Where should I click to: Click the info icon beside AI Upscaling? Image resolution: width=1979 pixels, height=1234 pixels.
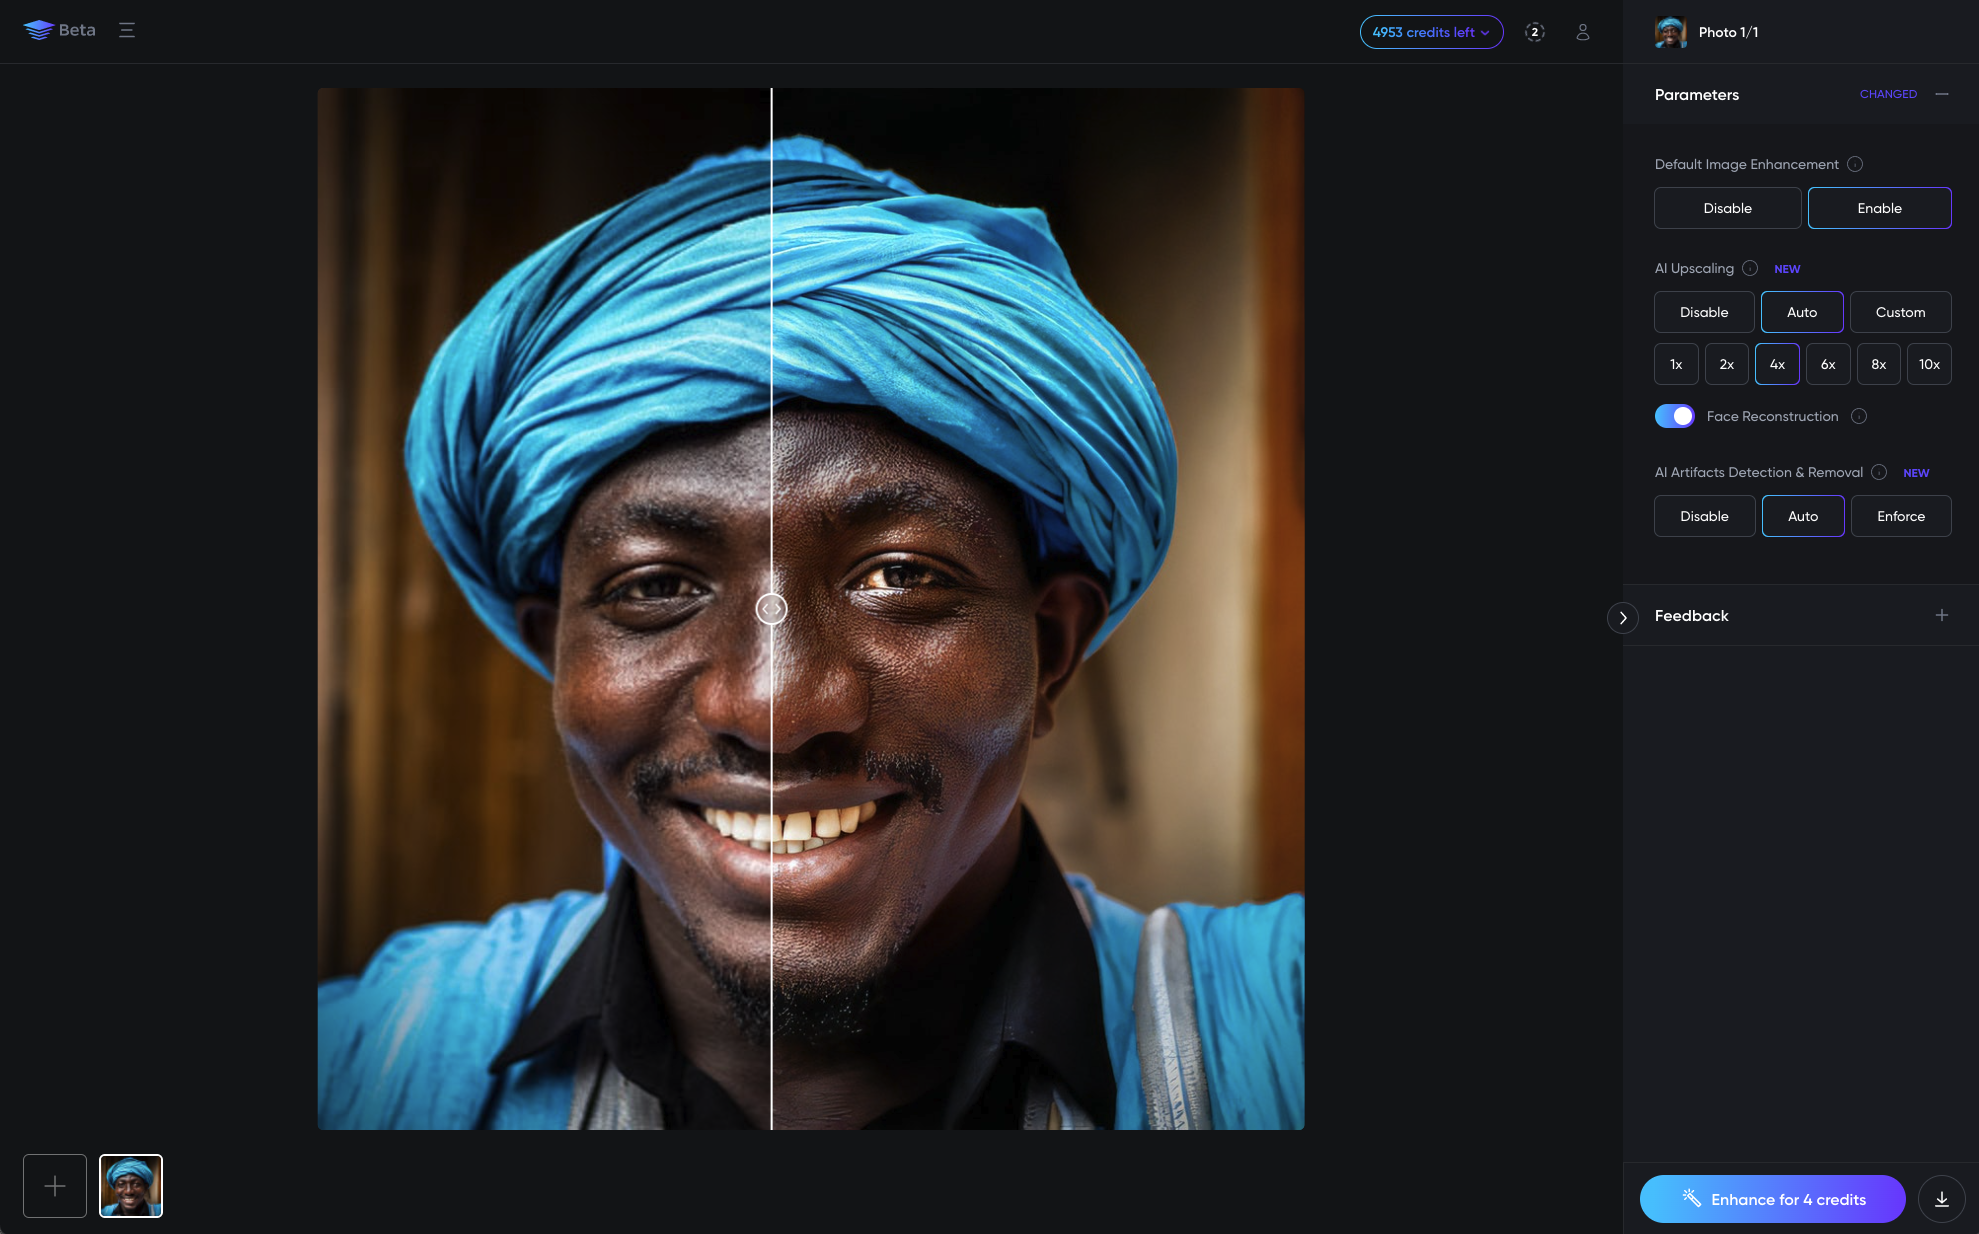coord(1750,268)
